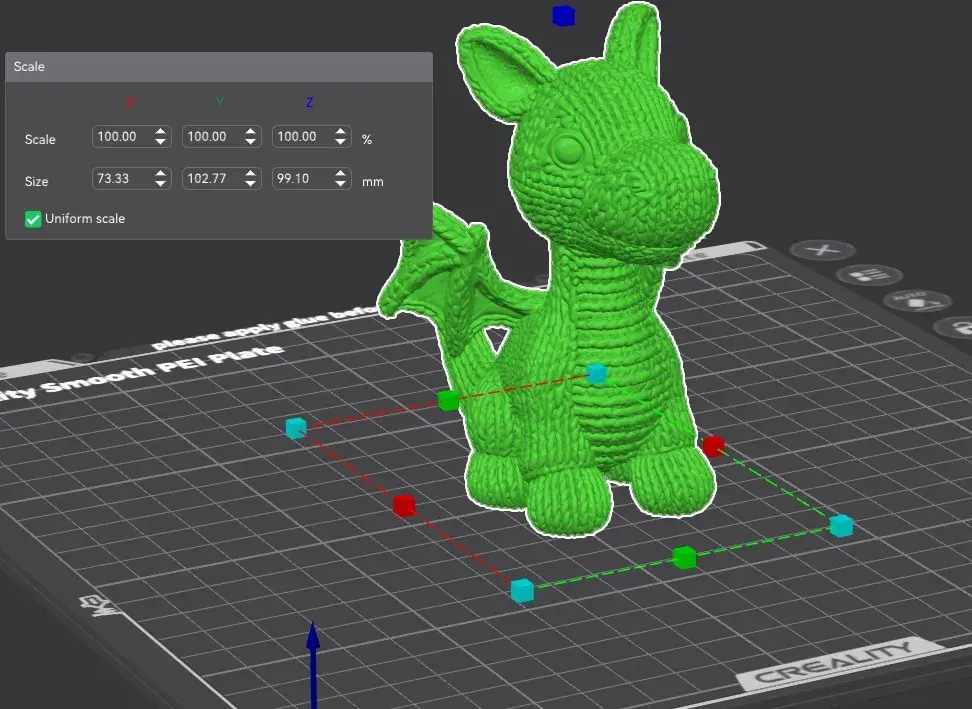Image resolution: width=972 pixels, height=709 pixels.
Task: Increase Size X 73.33 with up arrow
Action: pyautogui.click(x=161, y=174)
